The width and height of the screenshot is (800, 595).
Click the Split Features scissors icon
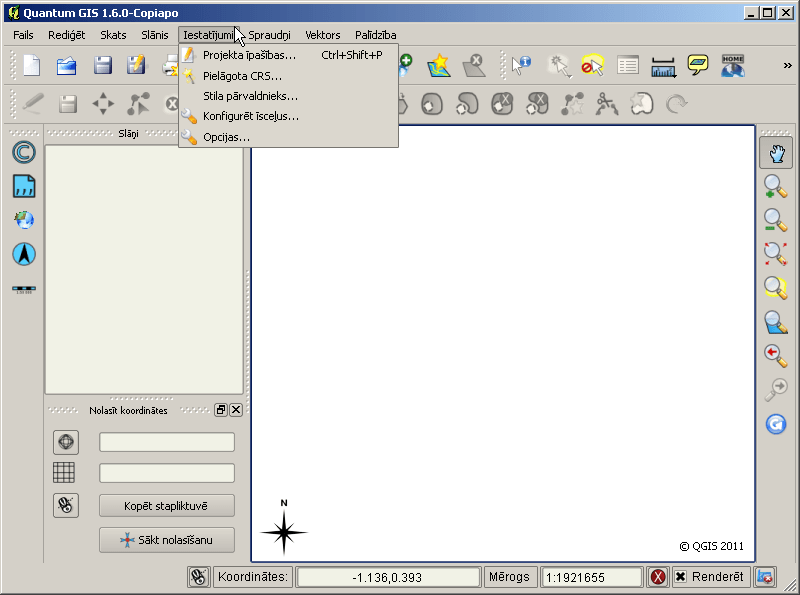pyautogui.click(x=607, y=104)
